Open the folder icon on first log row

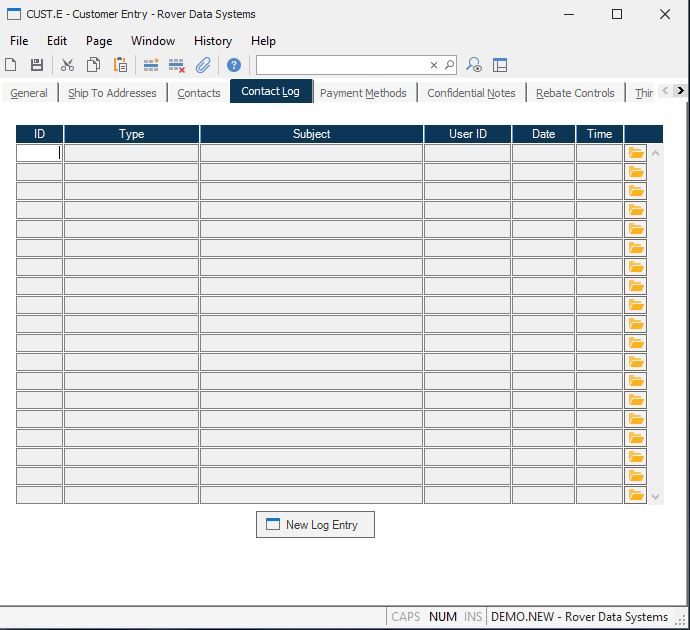pos(636,153)
